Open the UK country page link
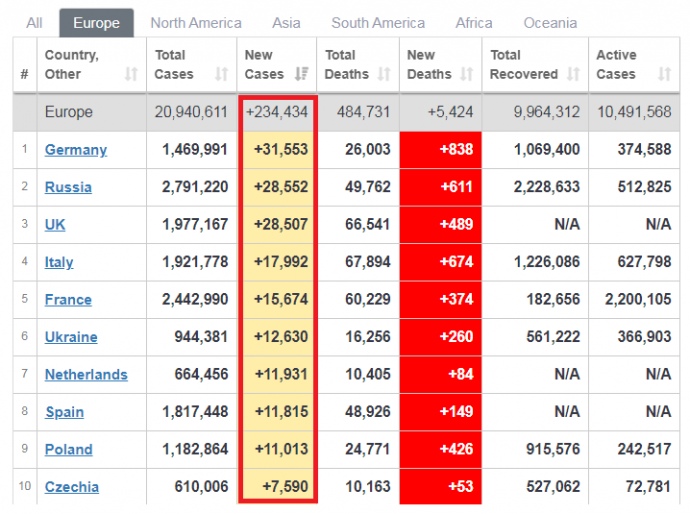 (55, 225)
